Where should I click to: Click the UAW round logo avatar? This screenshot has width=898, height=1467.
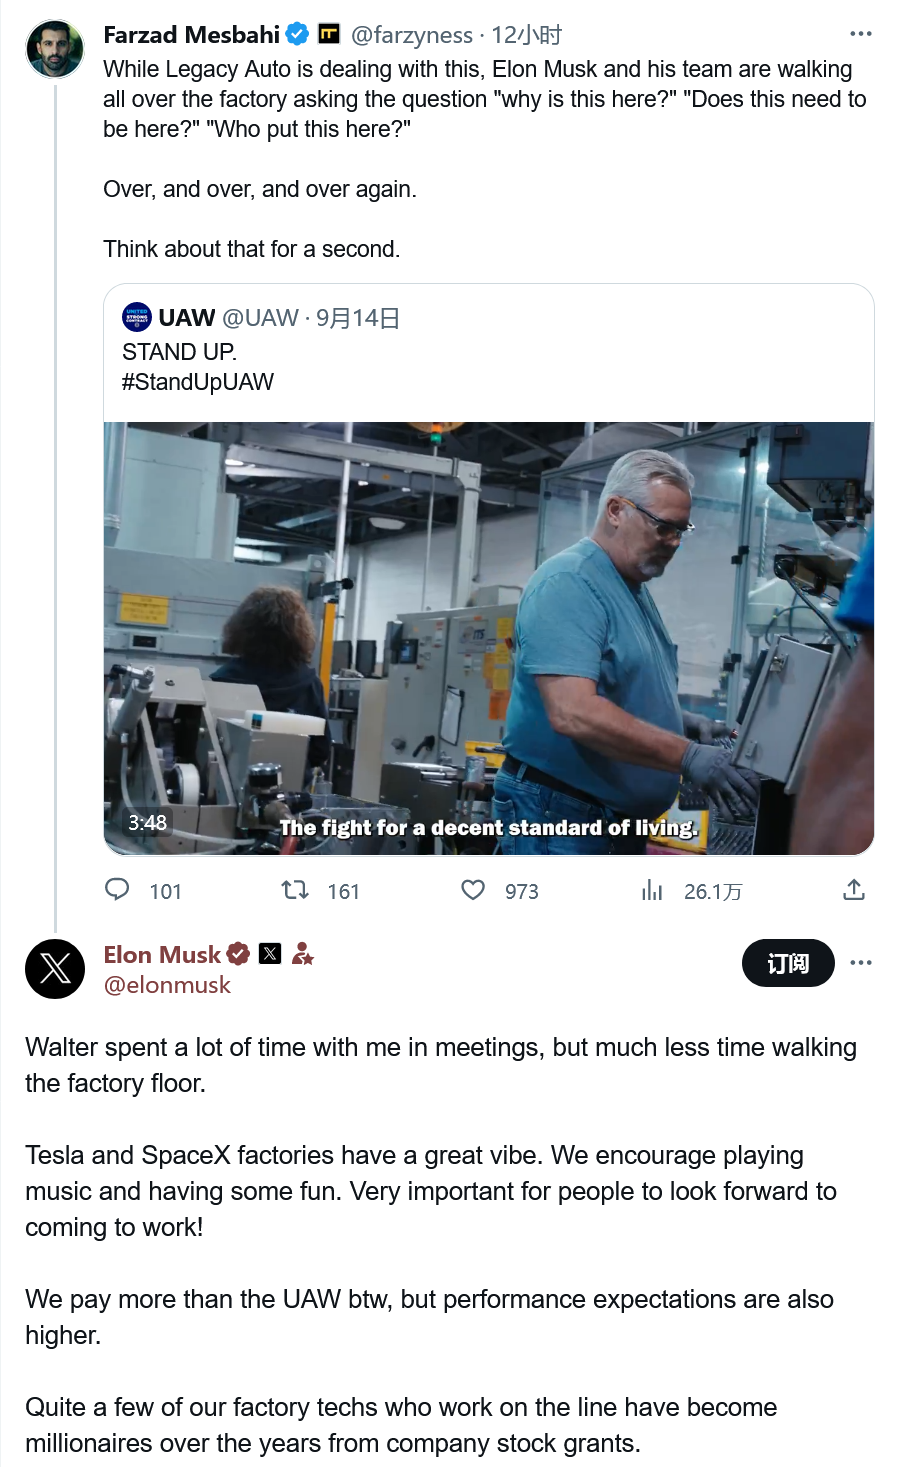click(x=137, y=317)
